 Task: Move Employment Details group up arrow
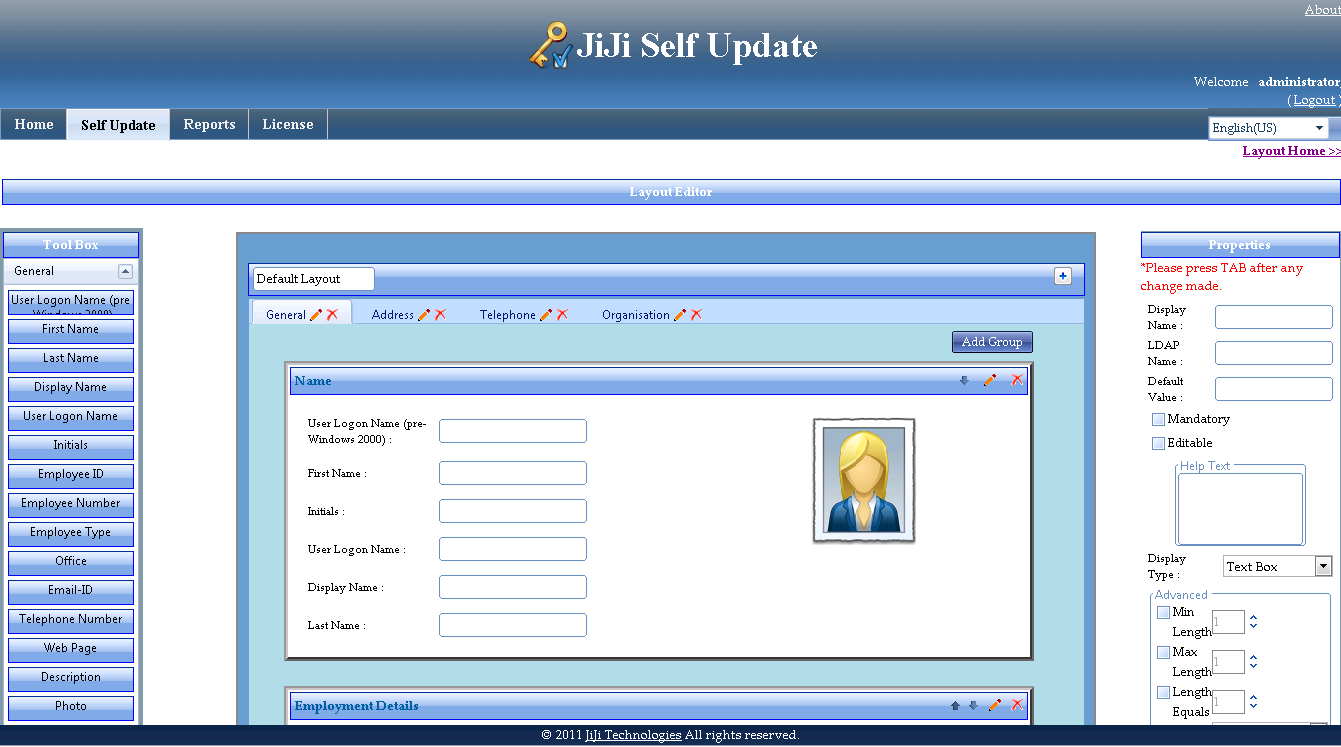(x=955, y=705)
